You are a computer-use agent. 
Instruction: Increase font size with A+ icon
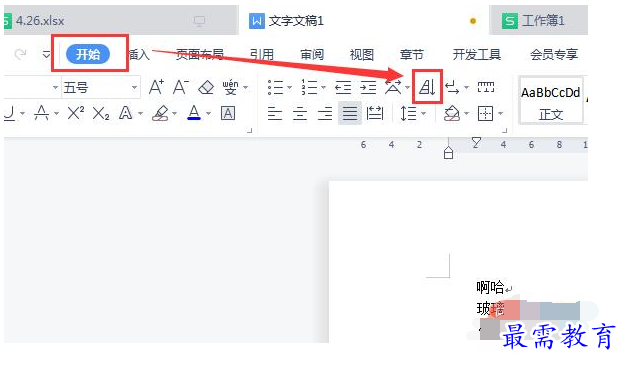pyautogui.click(x=156, y=87)
